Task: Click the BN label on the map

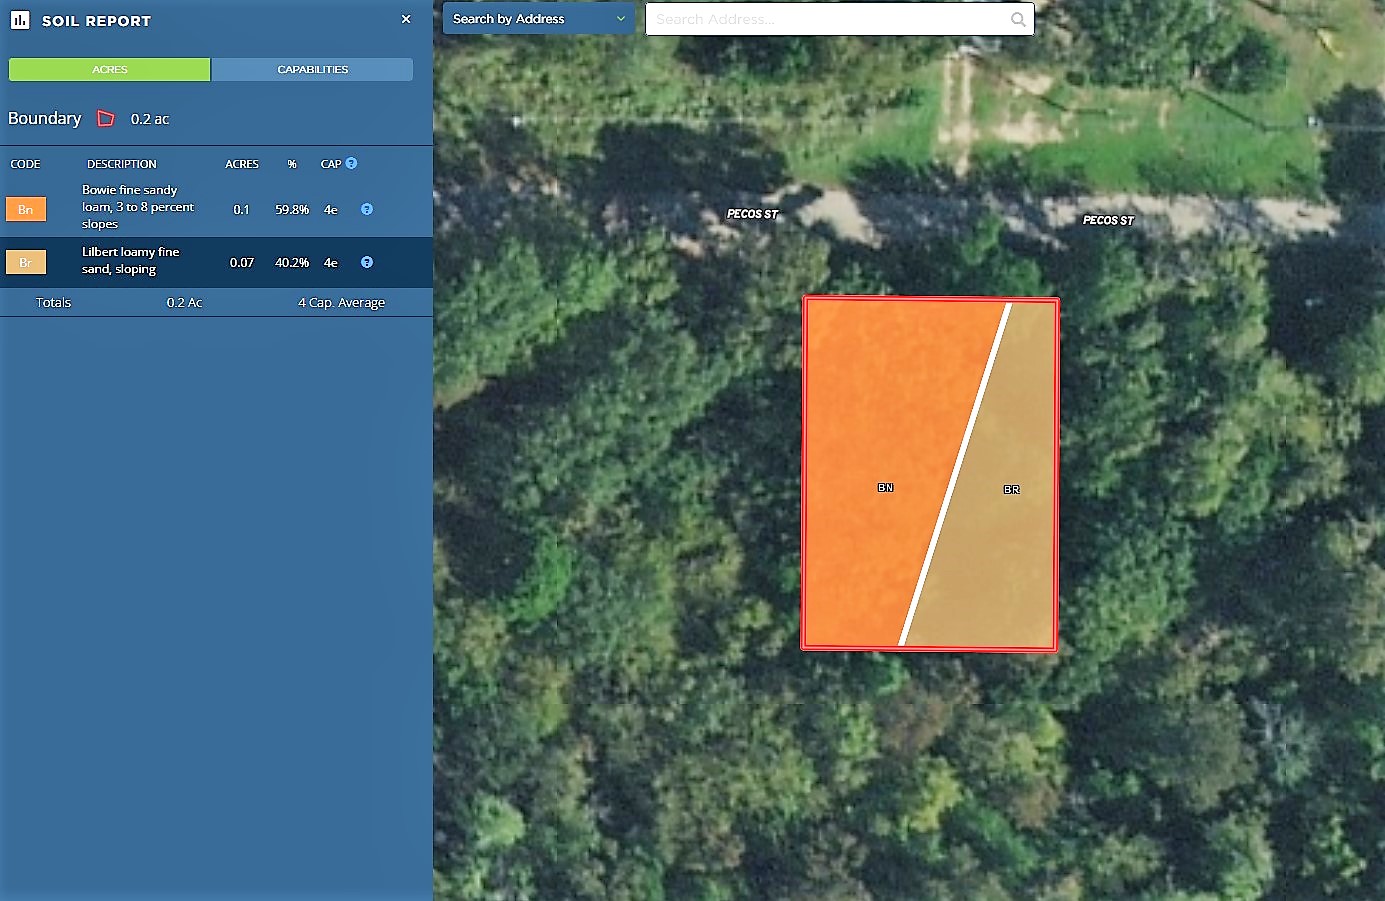Action: click(885, 488)
